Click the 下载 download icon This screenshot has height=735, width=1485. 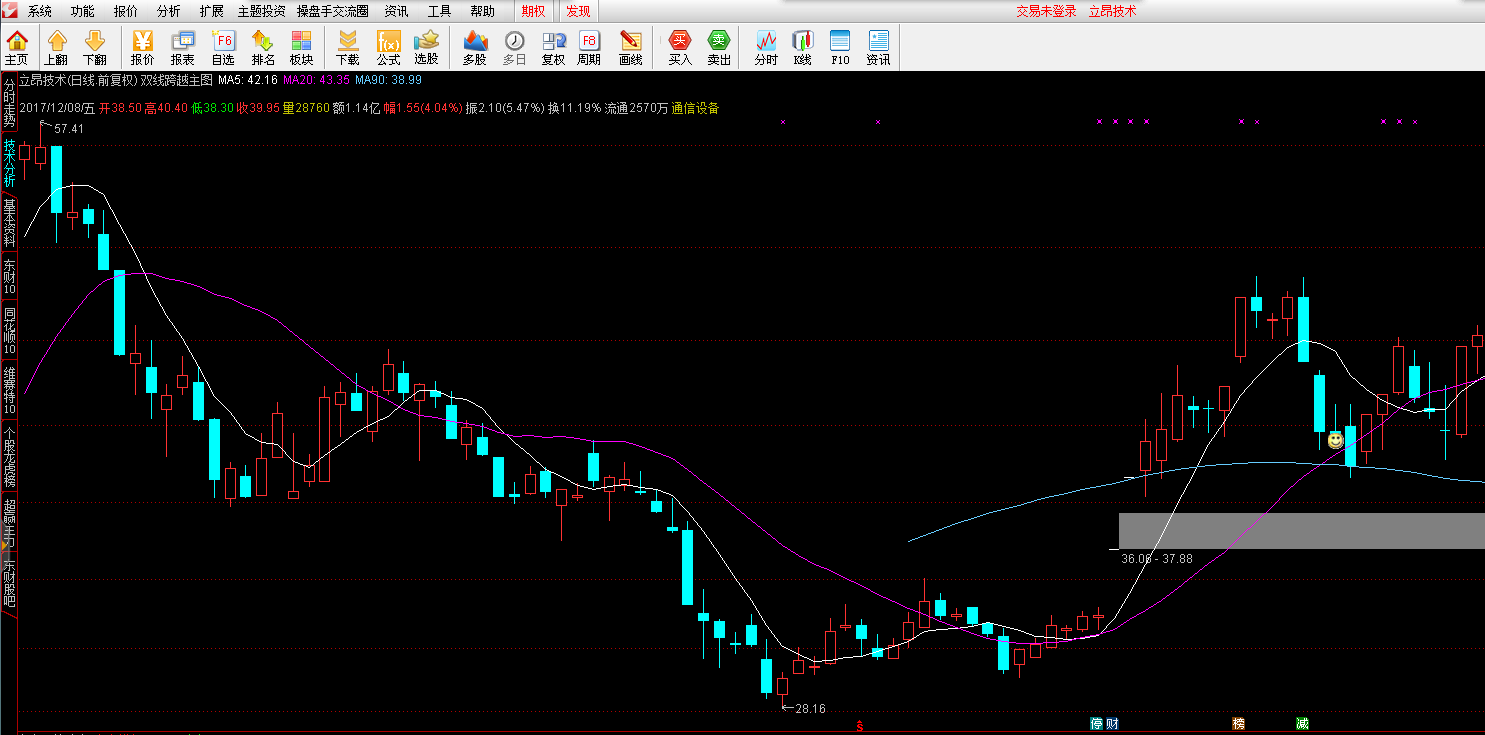(x=348, y=47)
